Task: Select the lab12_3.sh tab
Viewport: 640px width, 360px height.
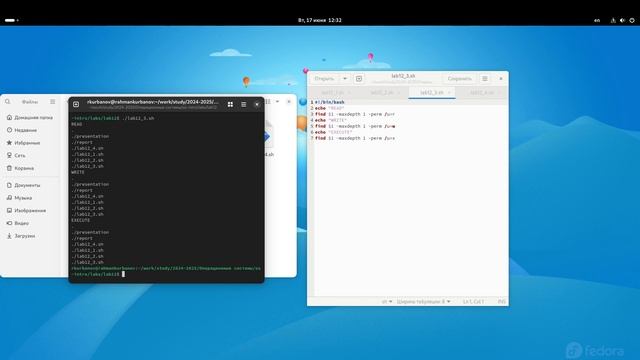Action: coord(432,93)
